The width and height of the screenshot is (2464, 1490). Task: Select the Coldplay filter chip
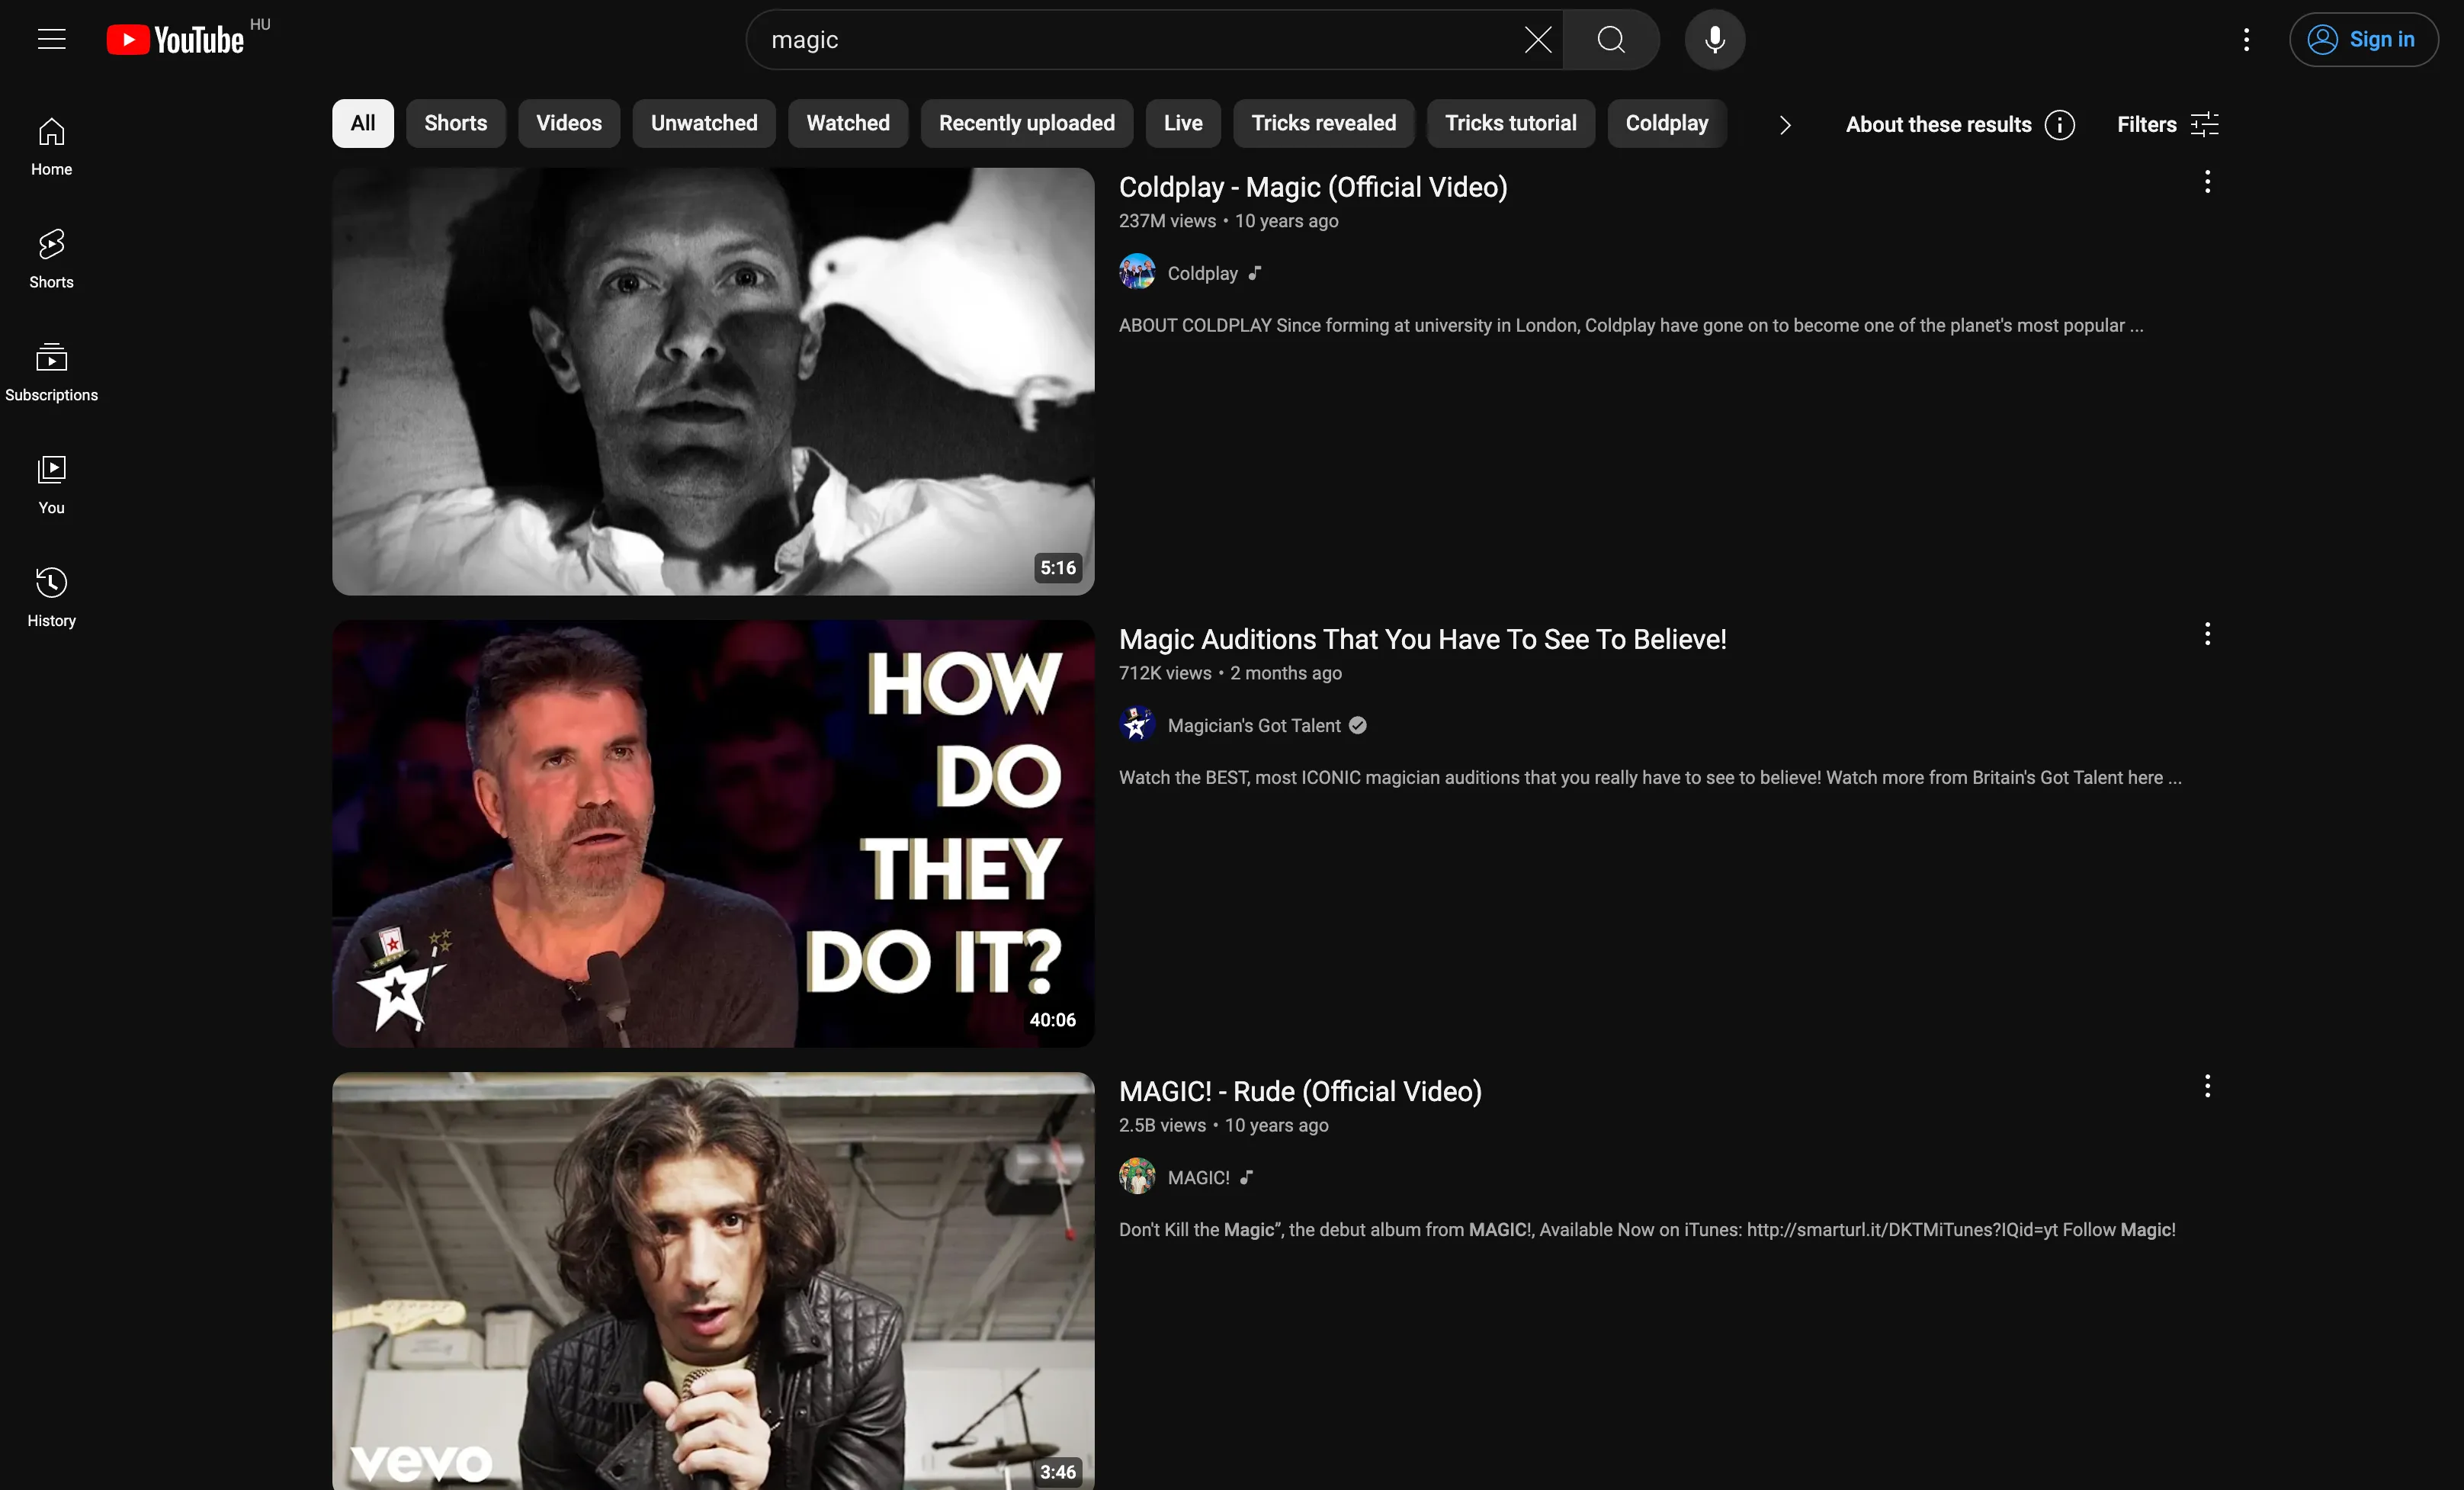1666,123
